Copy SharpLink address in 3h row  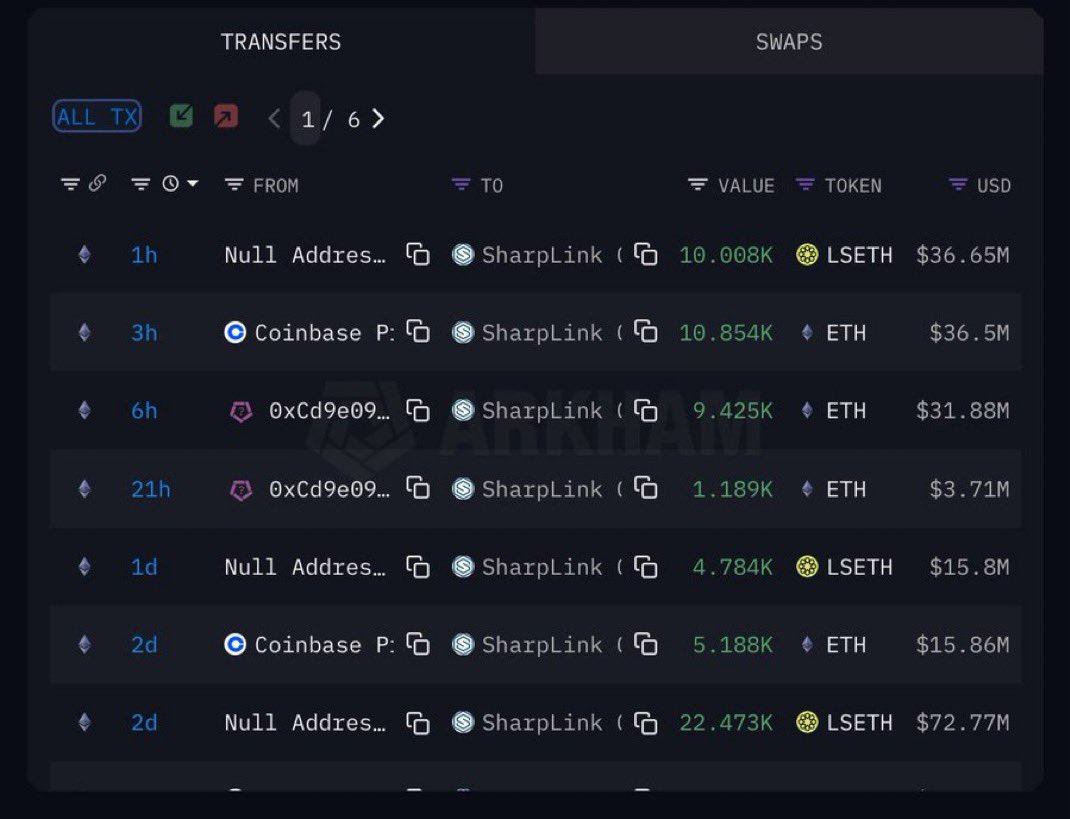[646, 332]
